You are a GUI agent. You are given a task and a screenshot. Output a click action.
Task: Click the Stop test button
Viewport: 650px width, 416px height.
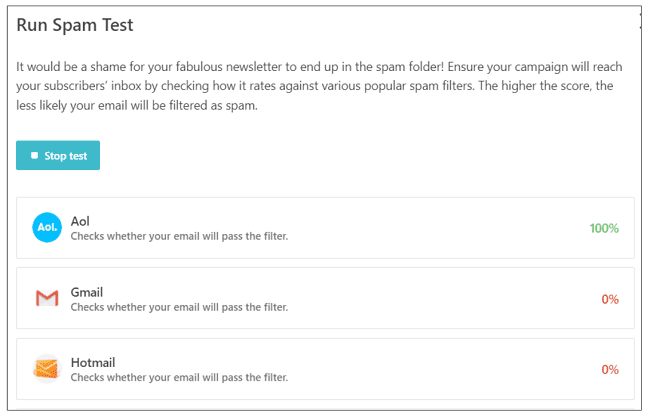click(x=58, y=156)
